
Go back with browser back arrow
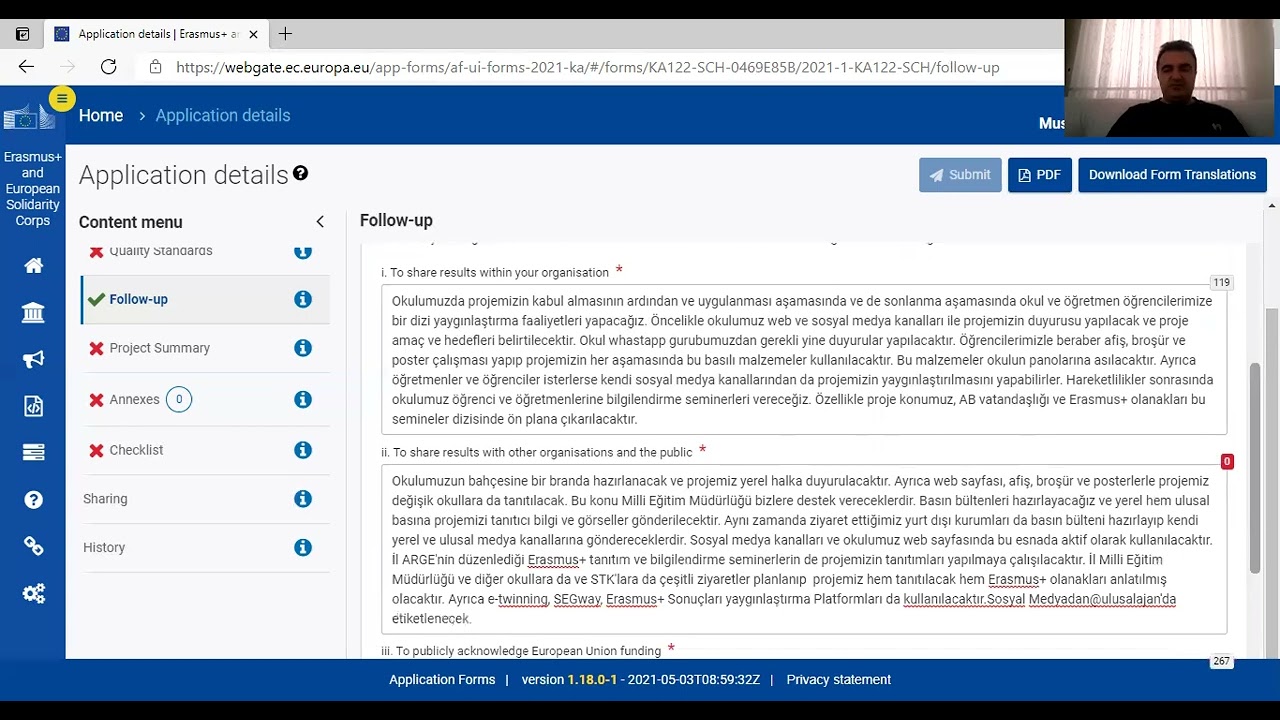pos(26,67)
